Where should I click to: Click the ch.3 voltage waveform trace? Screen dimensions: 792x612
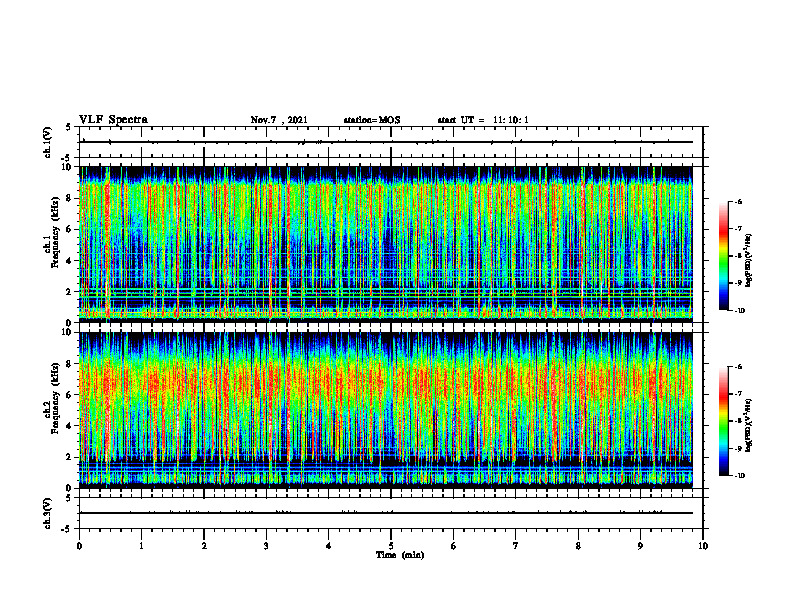386,513
